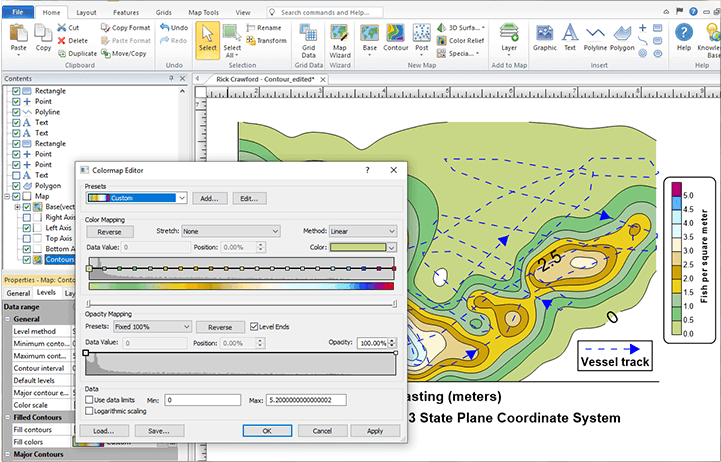The width and height of the screenshot is (721, 462).
Task: Turn on Logarithmic scaling checkbox
Action: (x=90, y=411)
